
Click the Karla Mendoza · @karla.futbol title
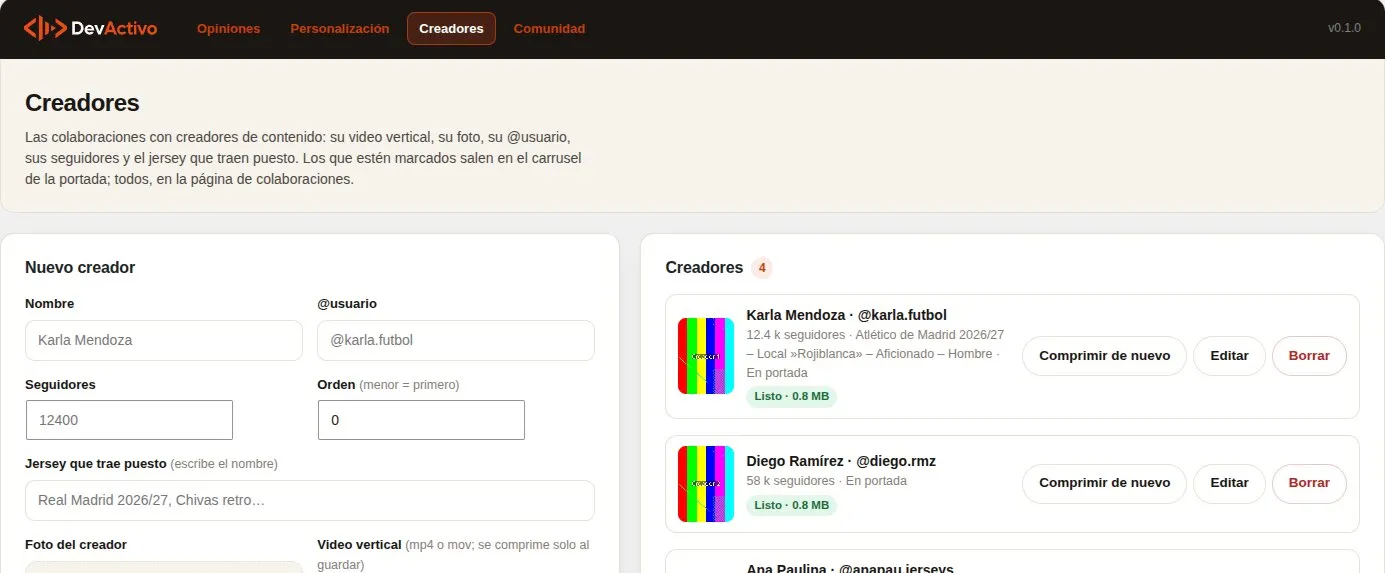(x=846, y=315)
